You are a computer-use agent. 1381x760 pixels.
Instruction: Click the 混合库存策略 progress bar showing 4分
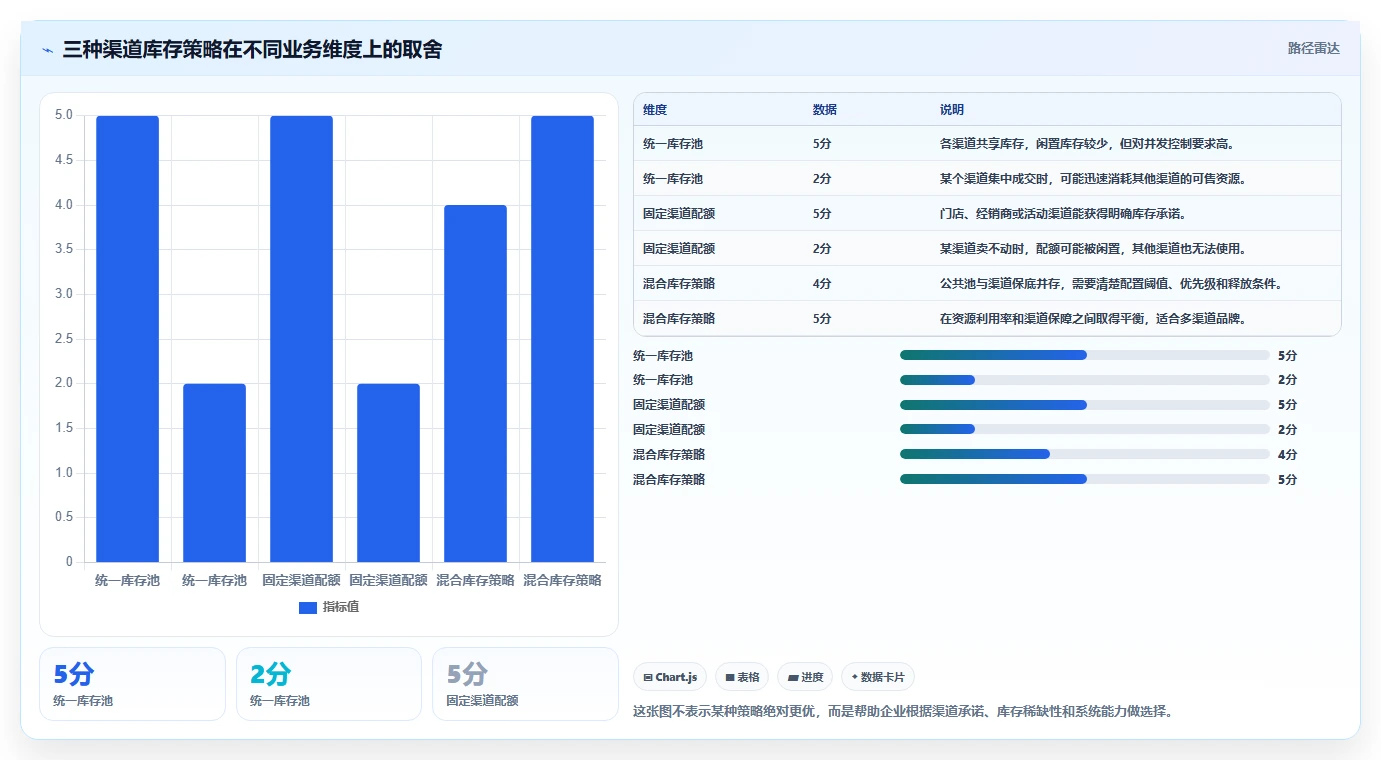(x=1084, y=454)
